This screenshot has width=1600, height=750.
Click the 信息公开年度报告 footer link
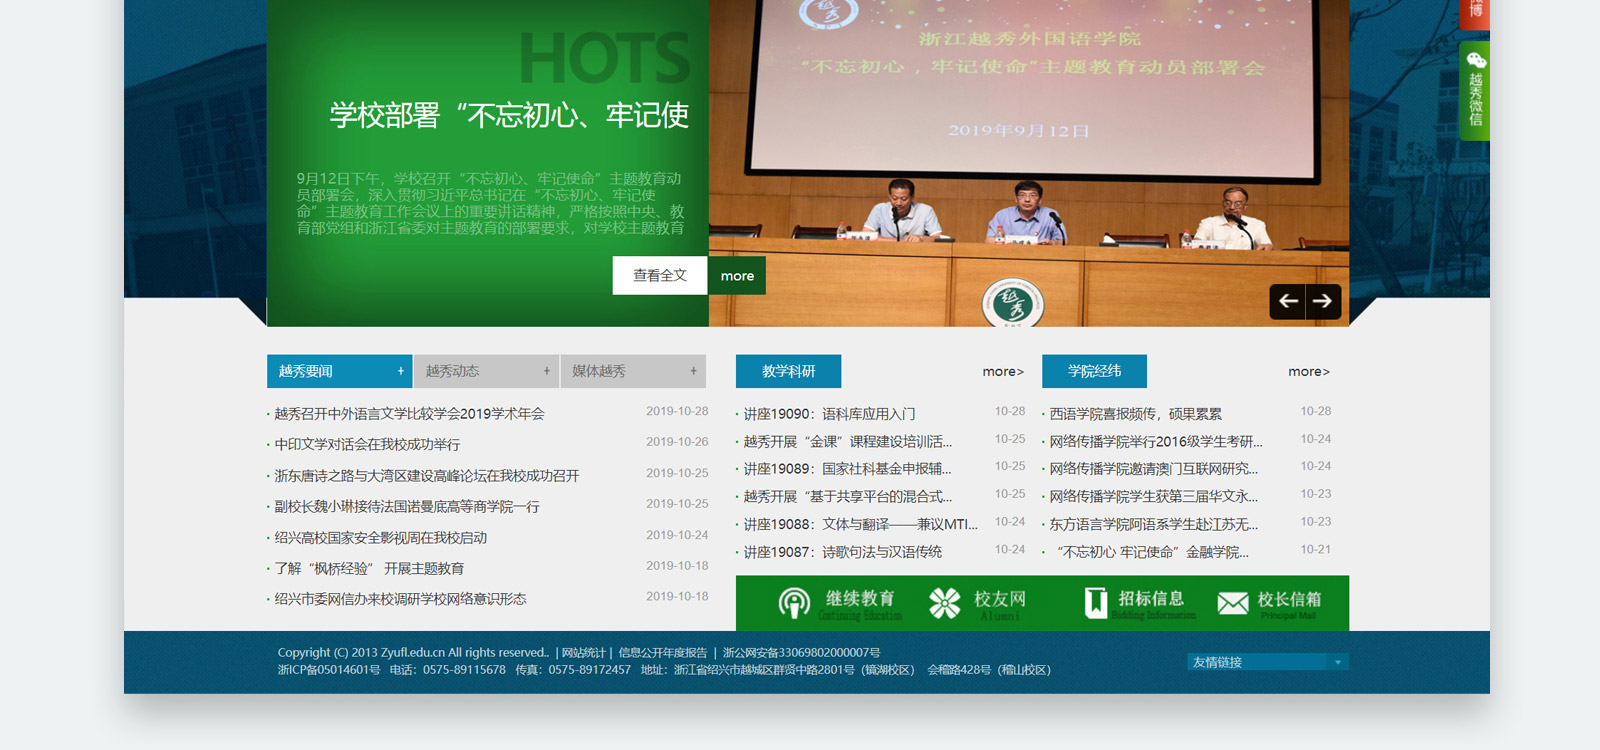coord(662,653)
